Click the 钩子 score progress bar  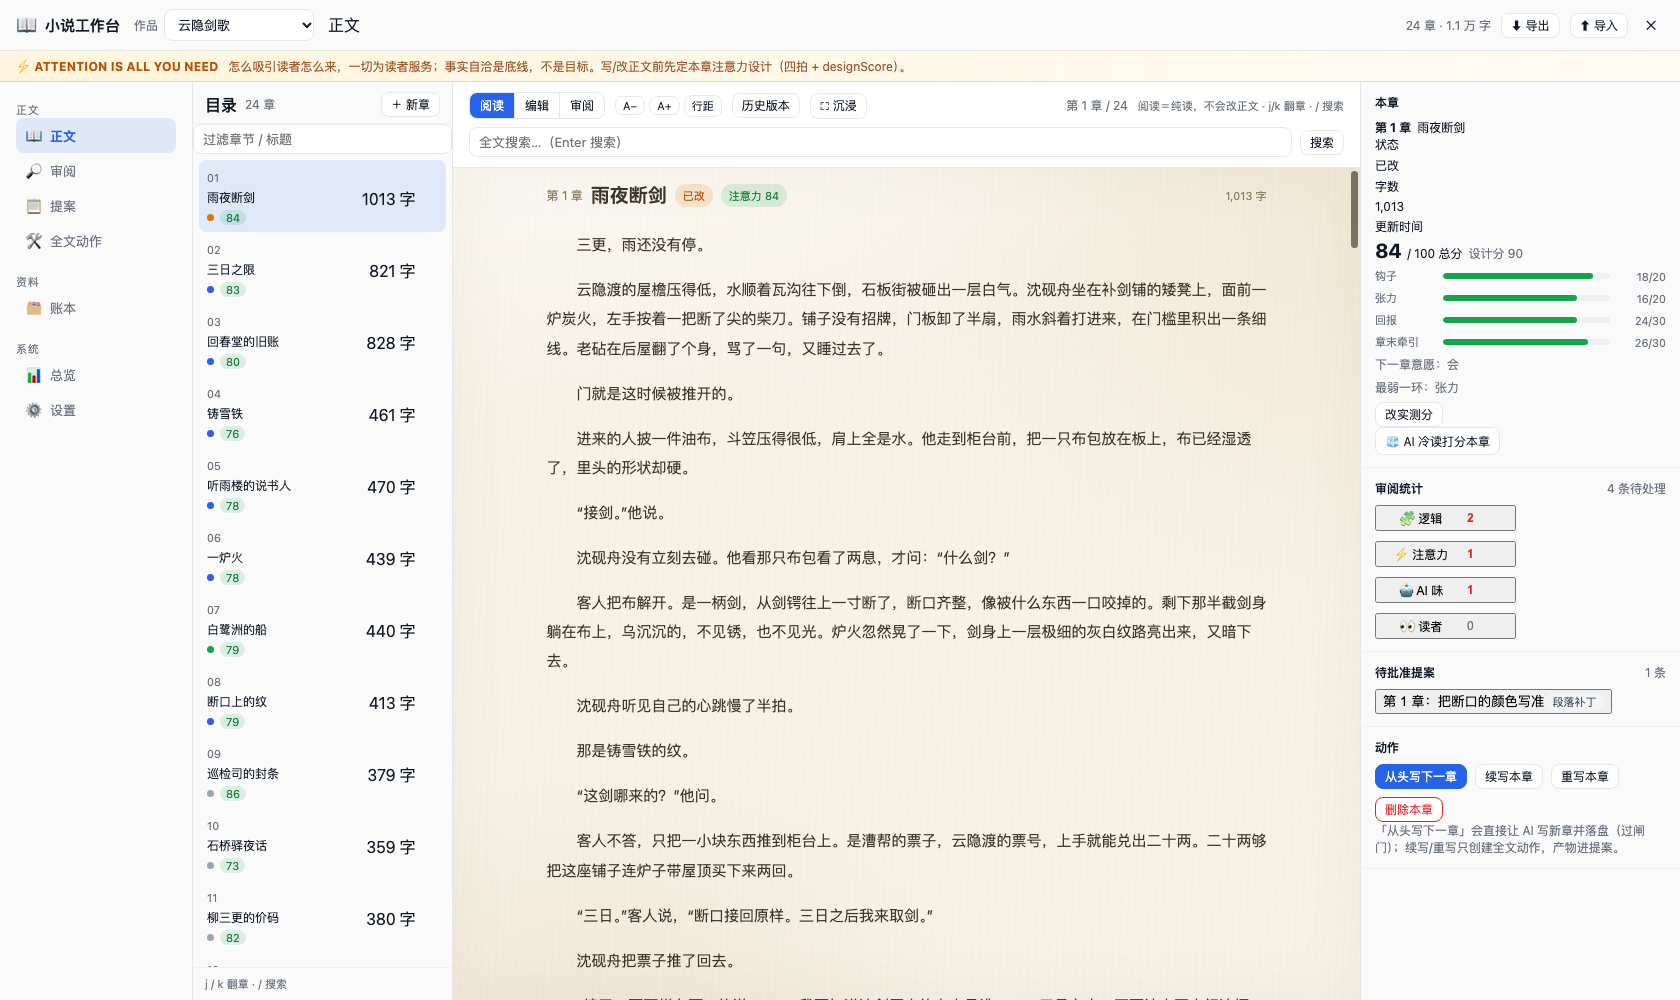click(x=1526, y=276)
